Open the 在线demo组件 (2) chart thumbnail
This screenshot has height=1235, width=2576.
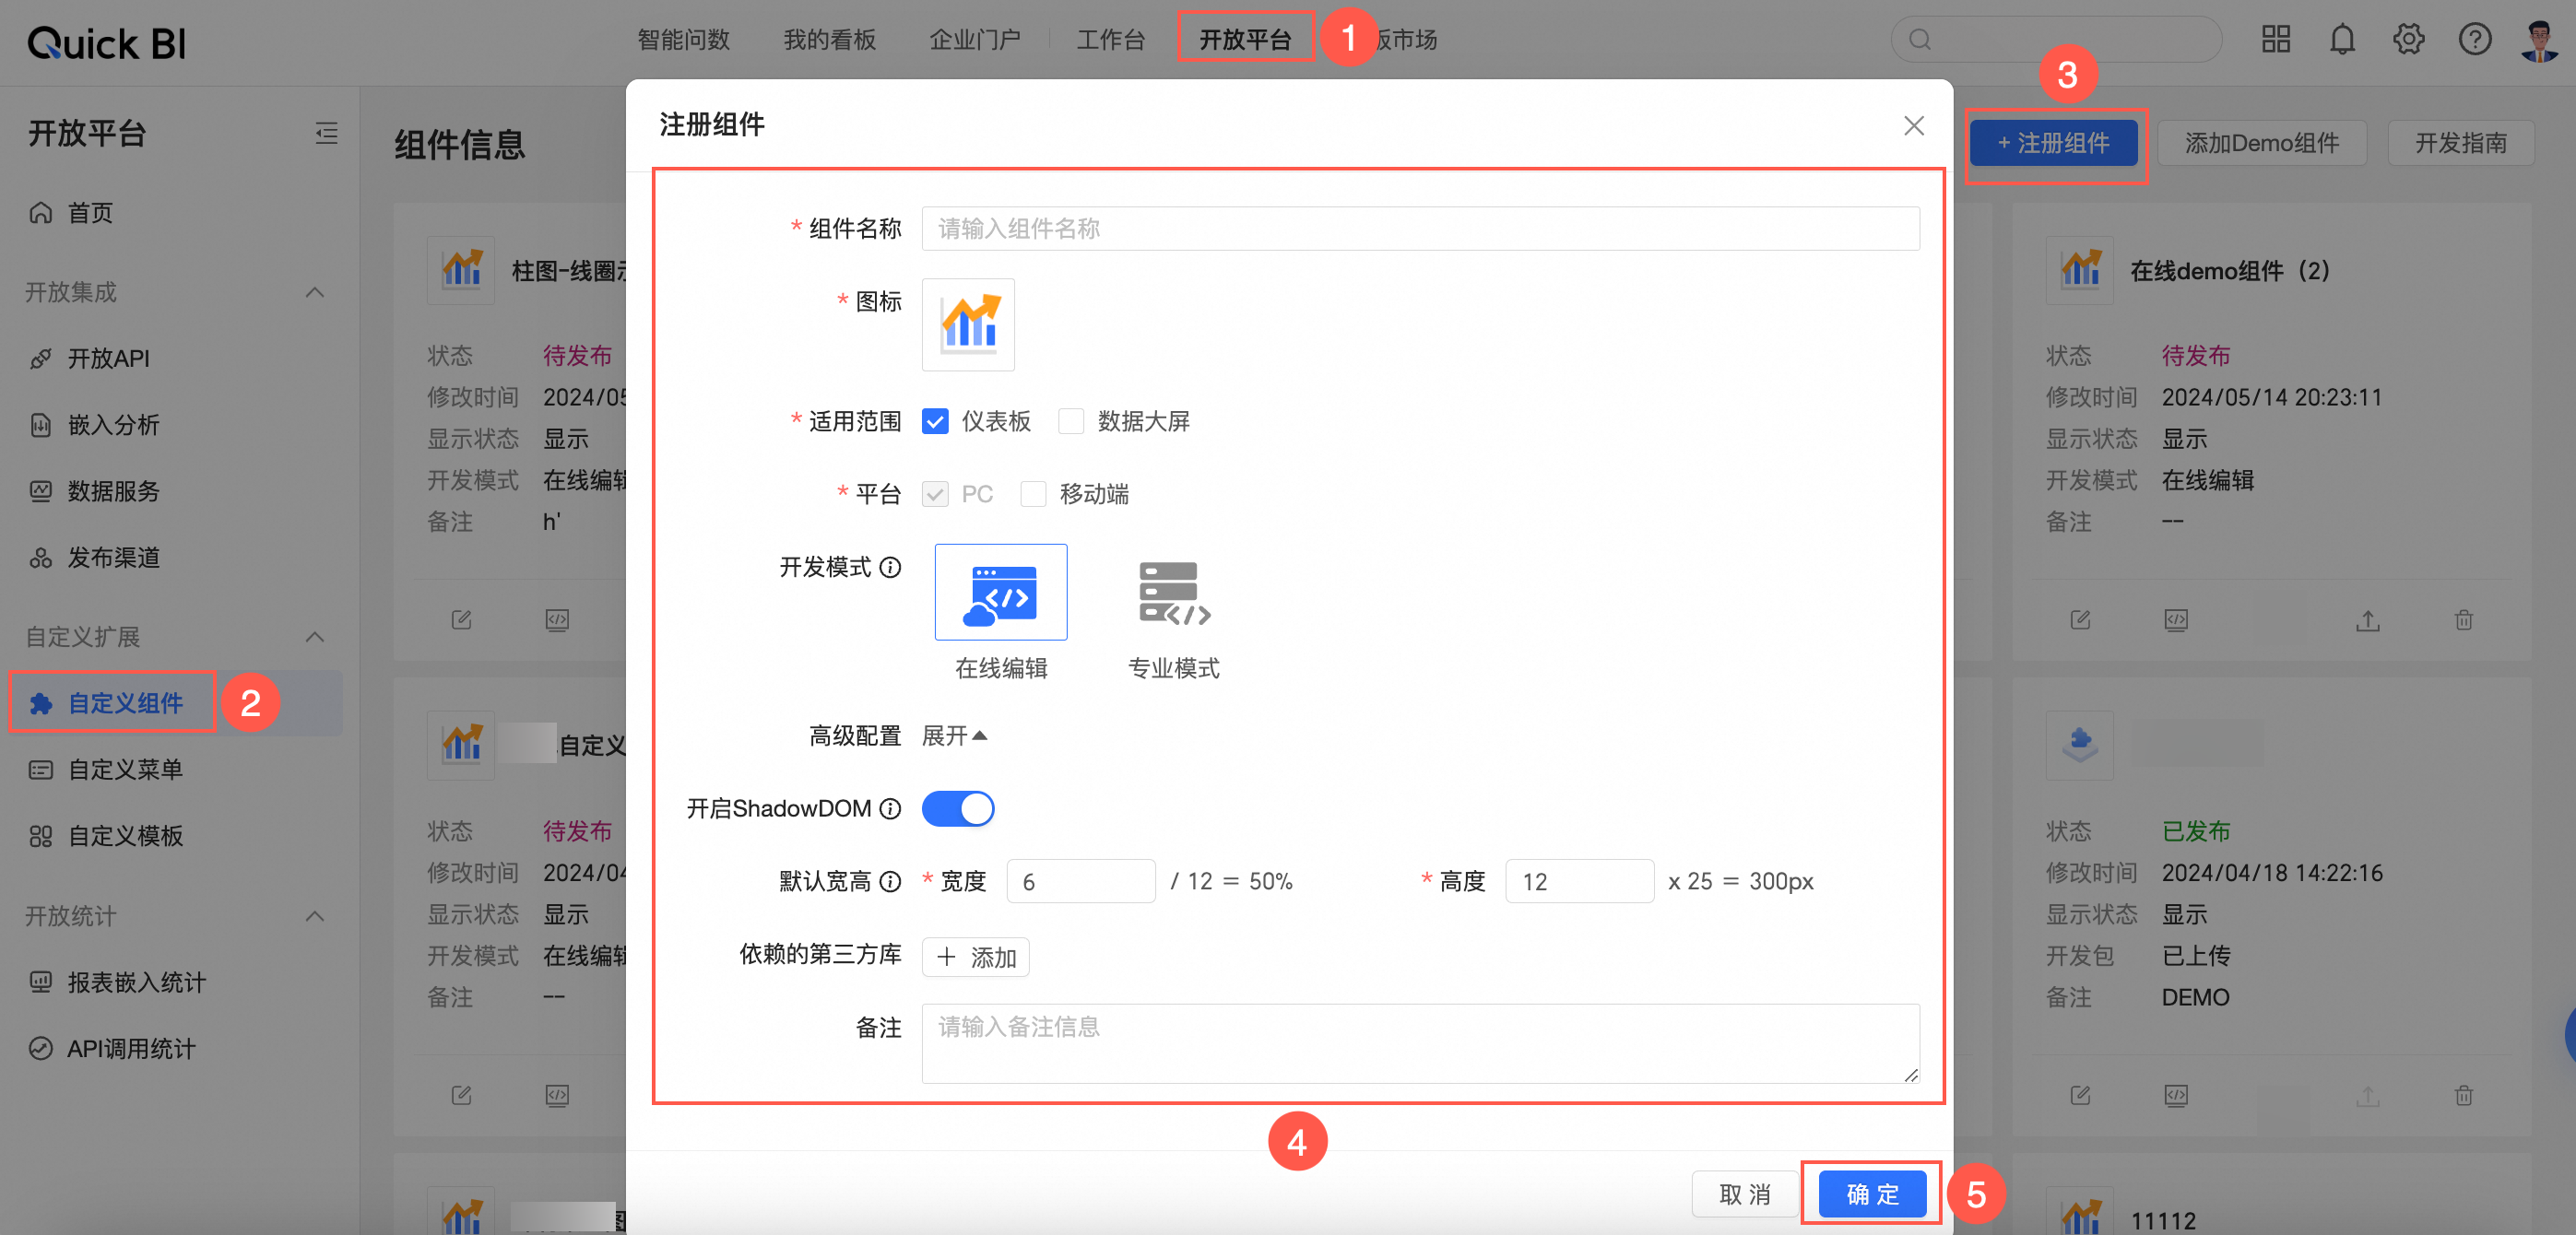[2080, 270]
